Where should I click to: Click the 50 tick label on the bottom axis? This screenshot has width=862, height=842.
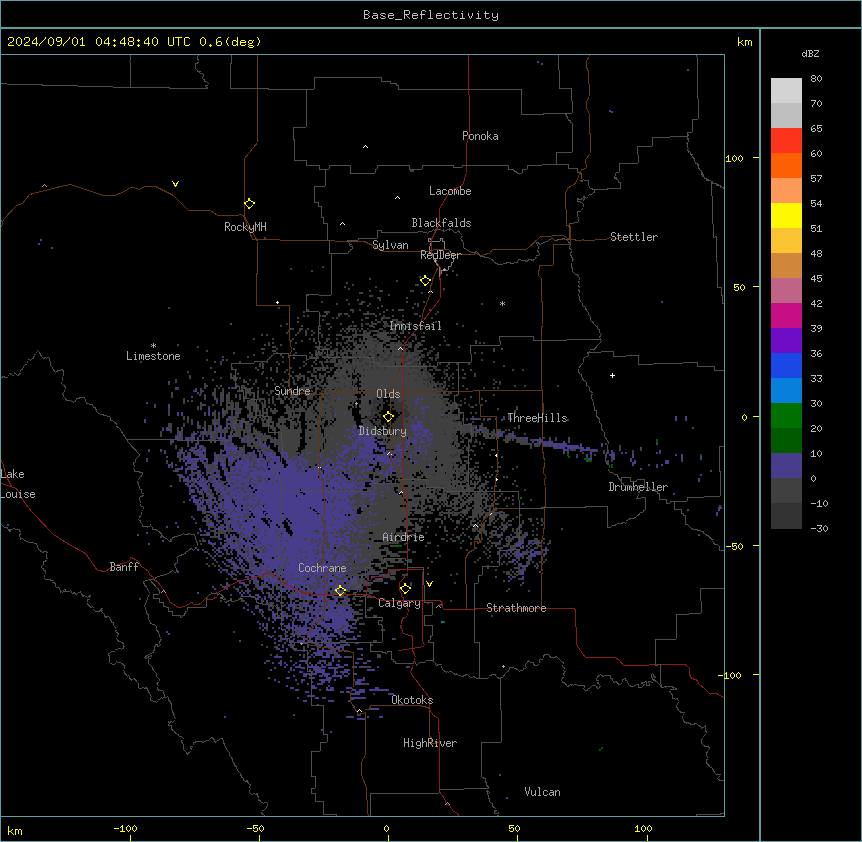pyautogui.click(x=514, y=828)
